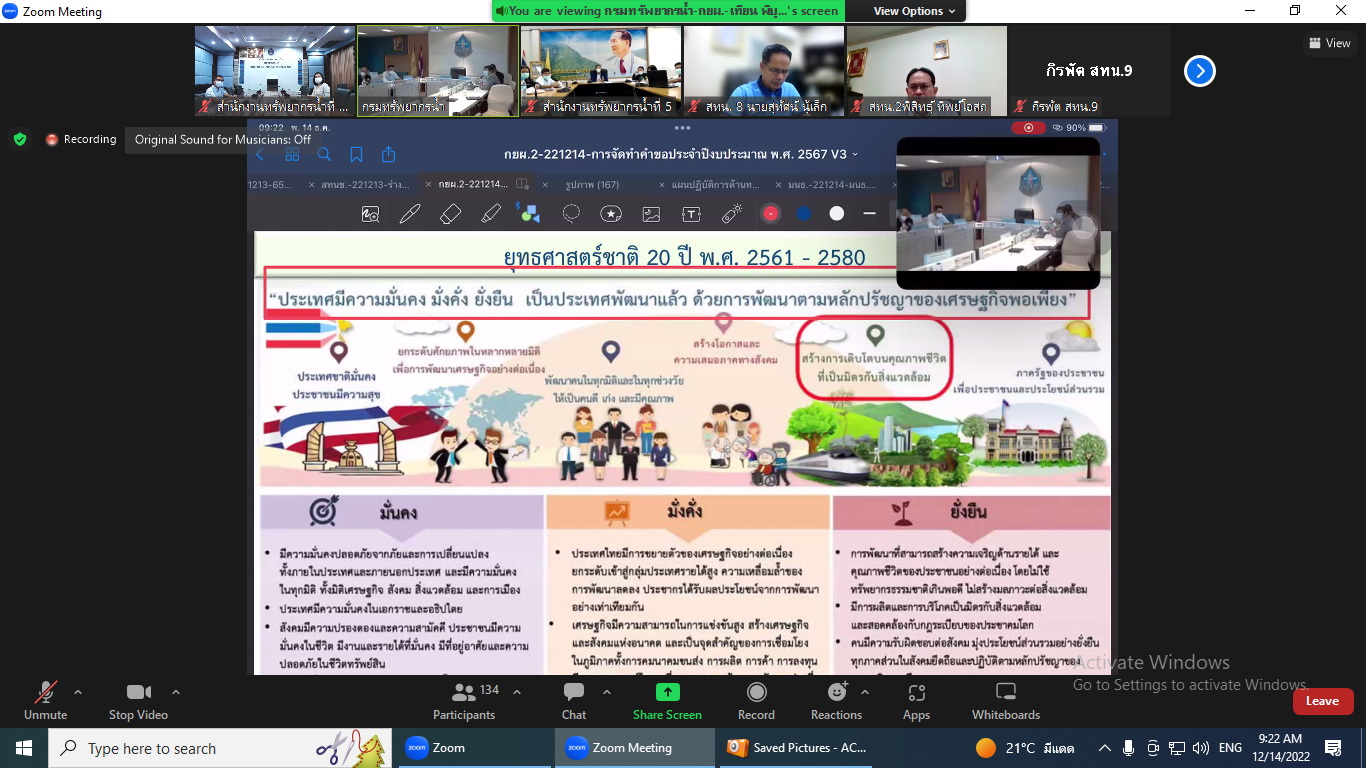The width and height of the screenshot is (1366, 768).
Task: Click the green encryption shield icon
Action: click(x=20, y=139)
